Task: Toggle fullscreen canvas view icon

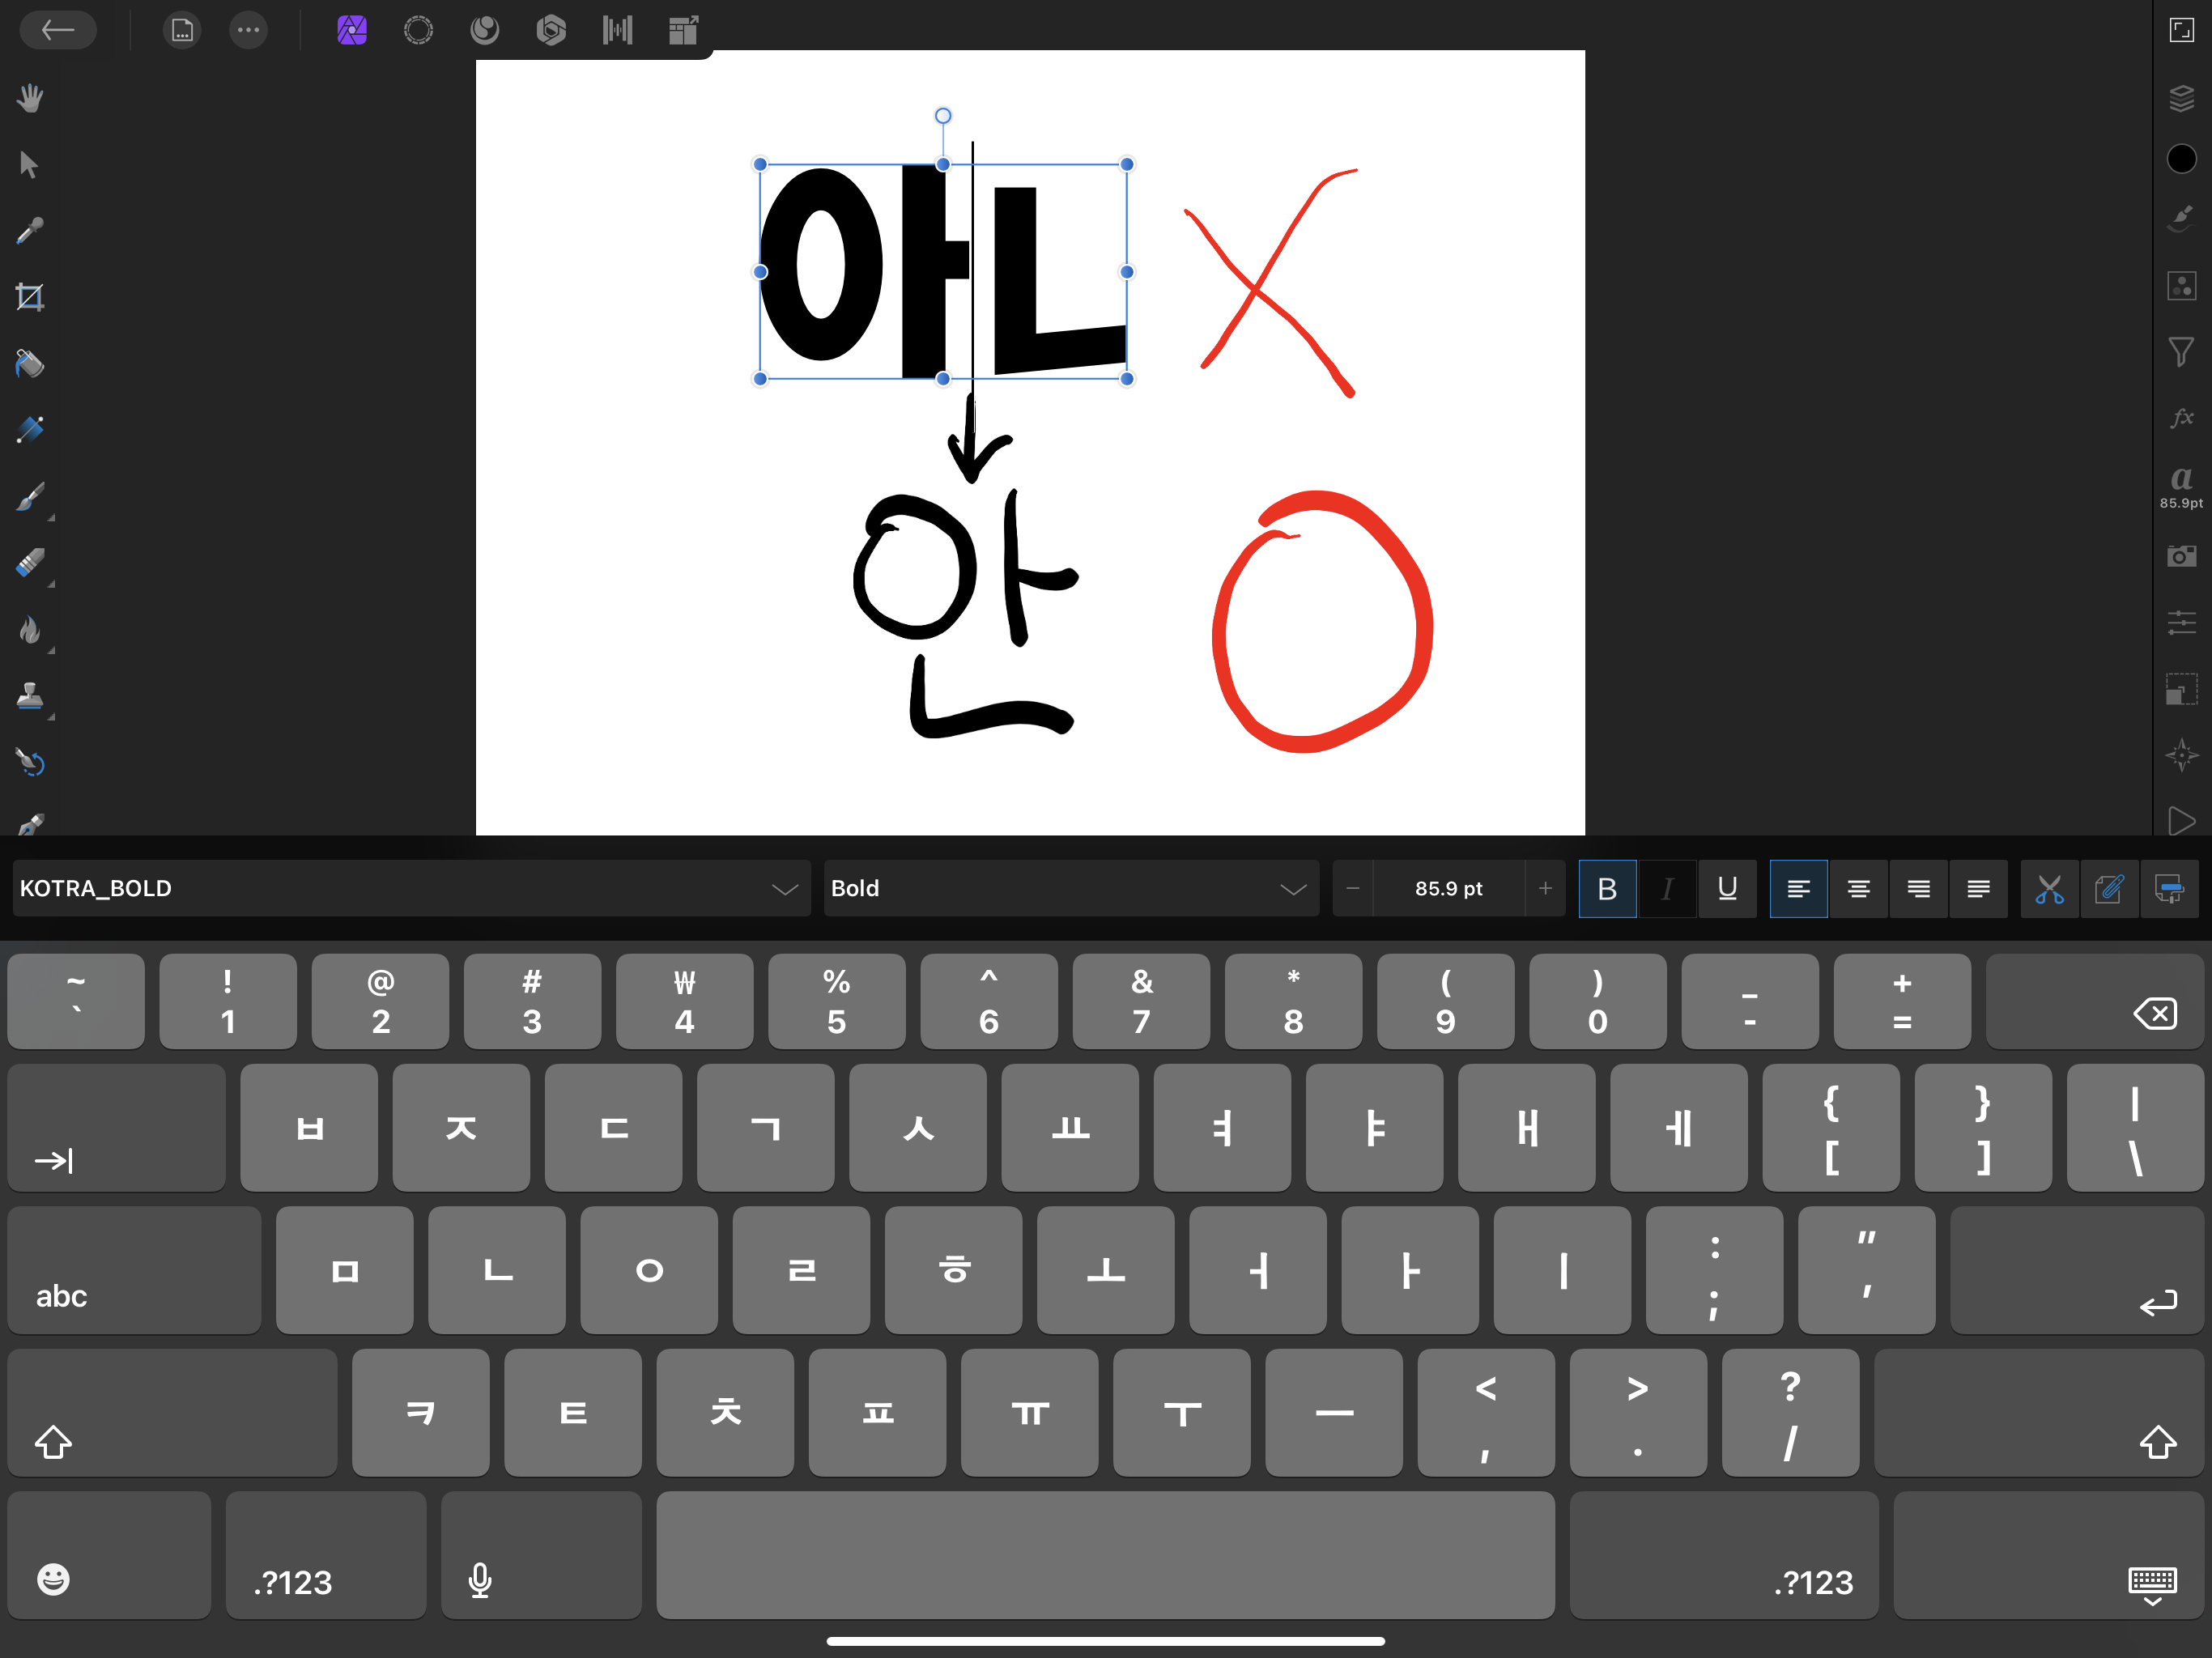Action: [2181, 30]
